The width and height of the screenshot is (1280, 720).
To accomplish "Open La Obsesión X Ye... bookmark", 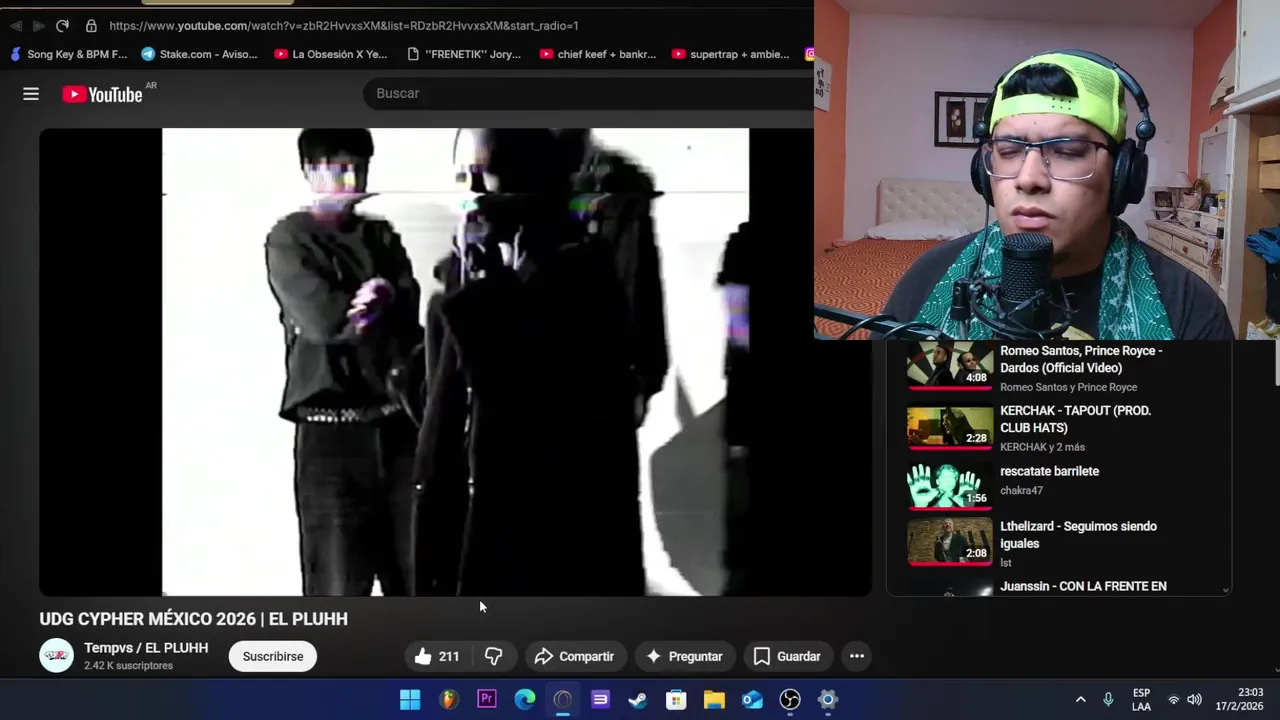I will click(x=330, y=54).
